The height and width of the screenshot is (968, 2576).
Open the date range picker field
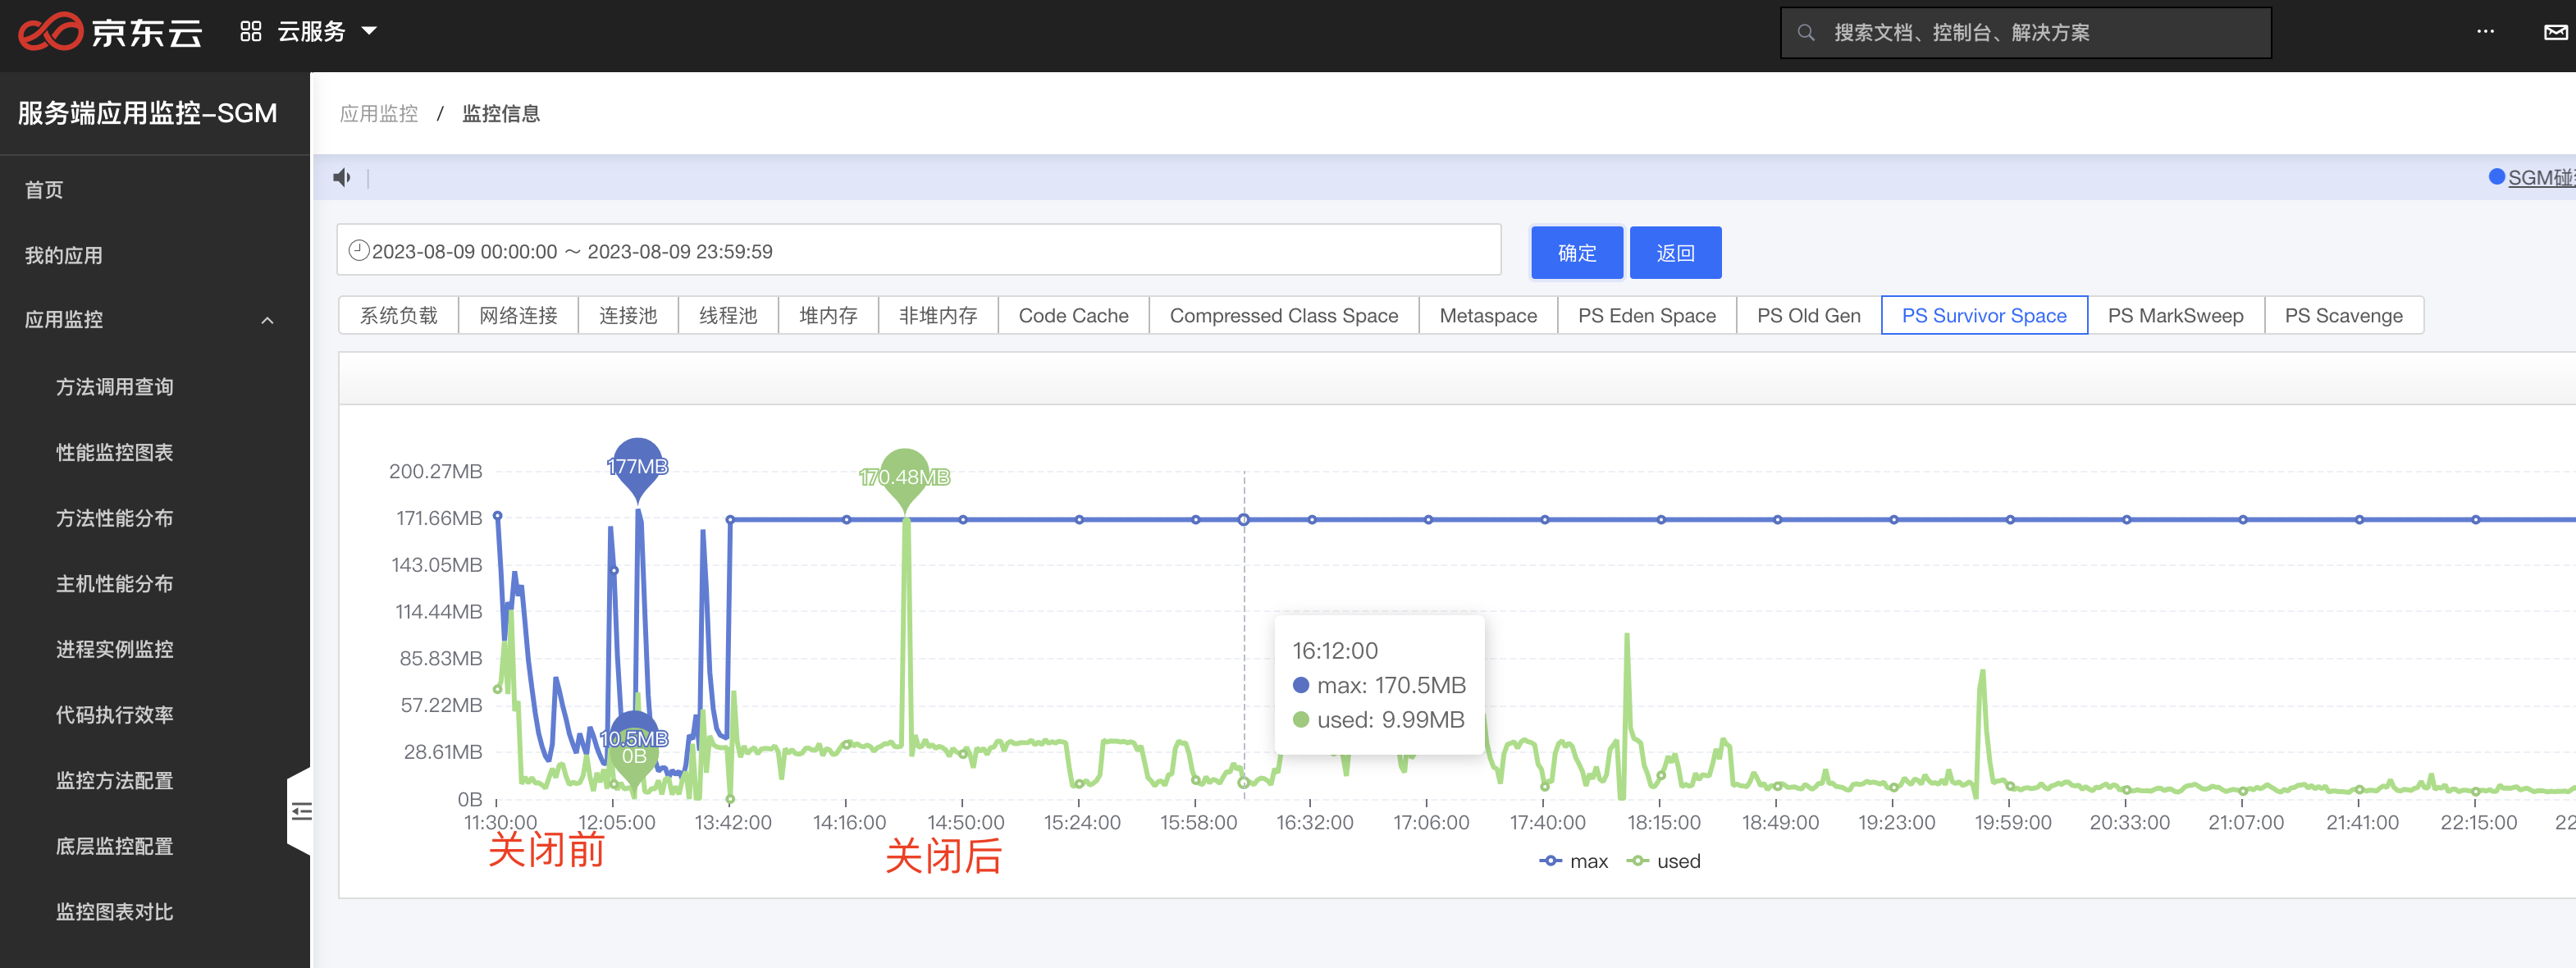pos(919,250)
